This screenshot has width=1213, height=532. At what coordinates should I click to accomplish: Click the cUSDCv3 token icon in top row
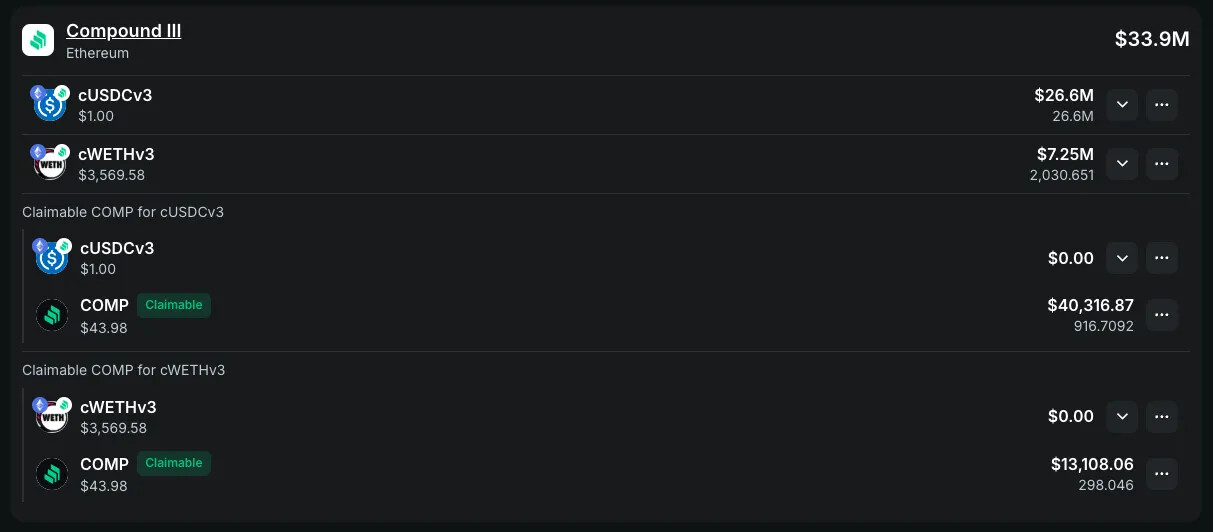click(50, 104)
